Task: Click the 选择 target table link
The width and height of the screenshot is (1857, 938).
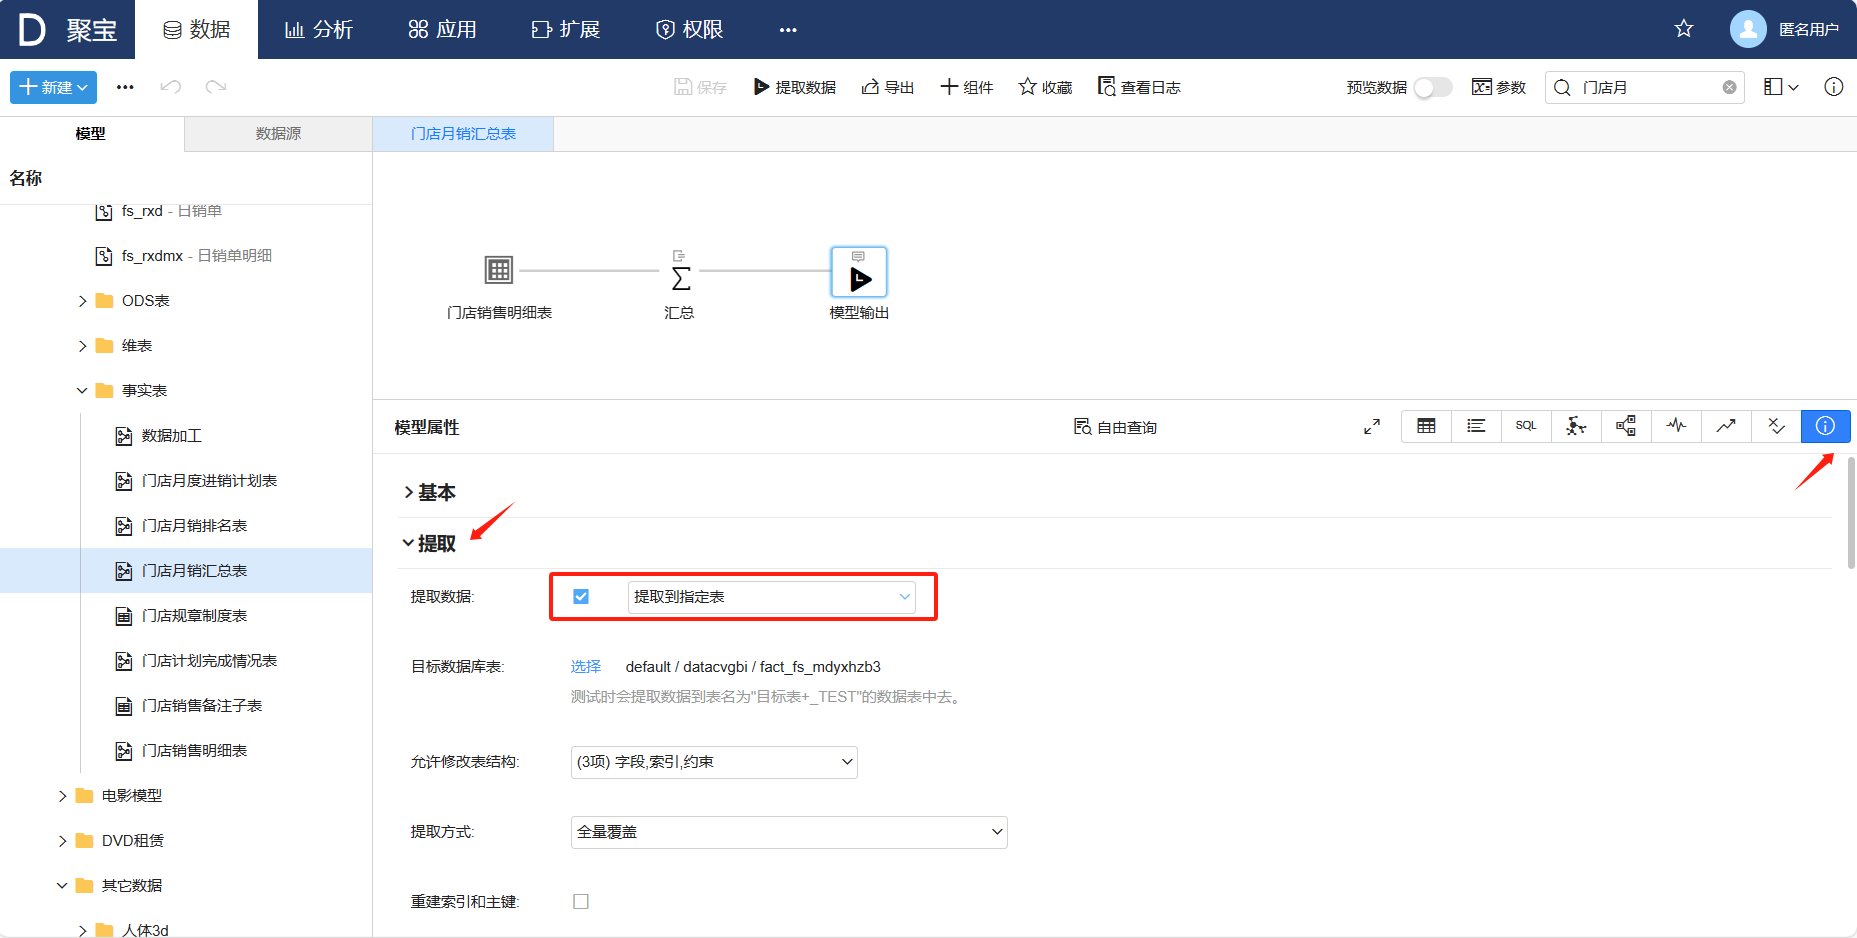Action: (586, 666)
